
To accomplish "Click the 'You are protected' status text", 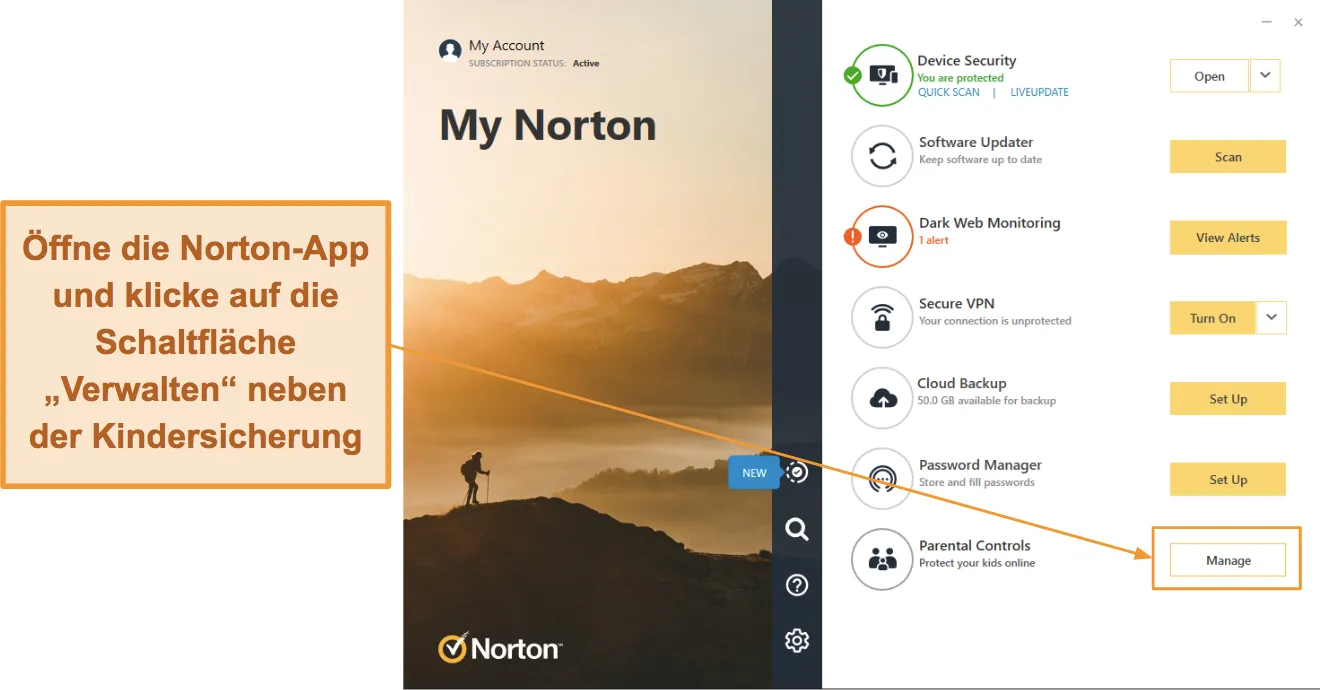I will click(x=961, y=78).
